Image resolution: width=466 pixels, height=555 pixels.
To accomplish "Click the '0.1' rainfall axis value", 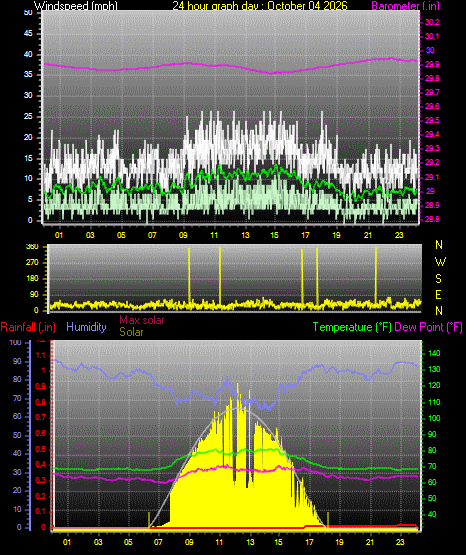I will coord(41,511).
